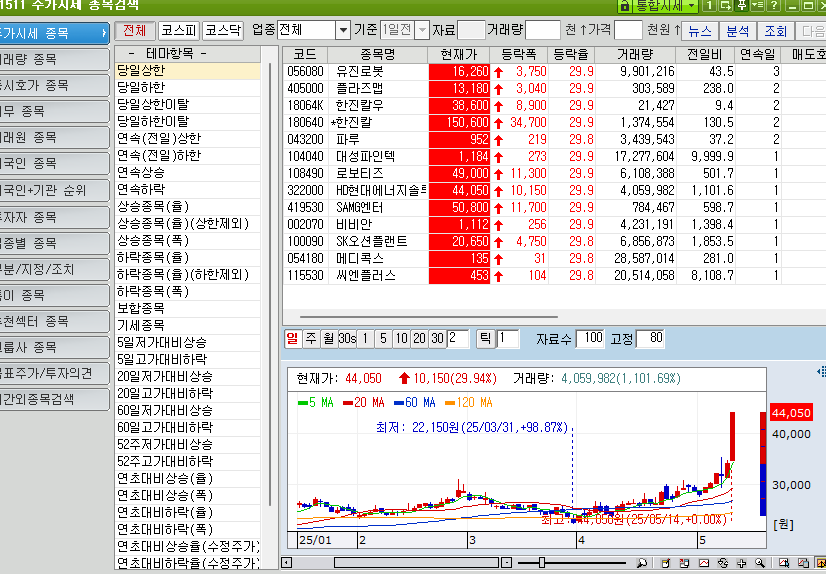This screenshot has width=826, height=574.
Task: Select the 유진로봇 stock row
Action: click(x=554, y=72)
